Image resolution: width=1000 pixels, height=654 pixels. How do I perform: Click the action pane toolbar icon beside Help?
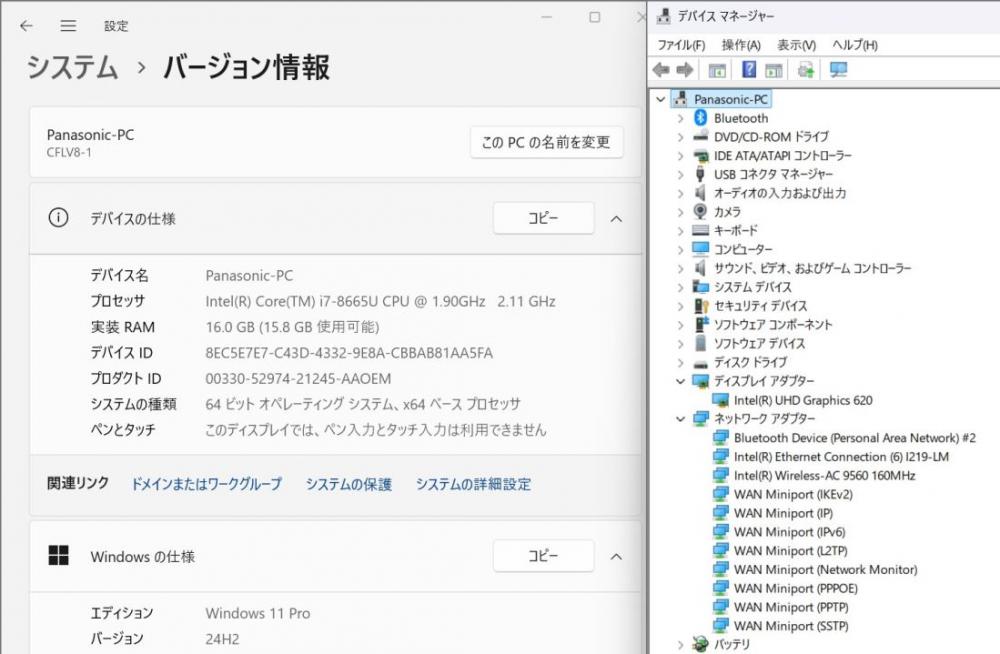point(774,70)
